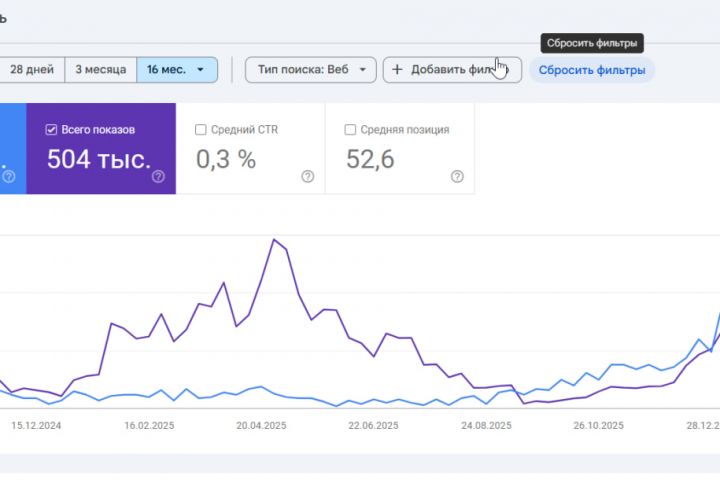Click the help icon on Всего показов card
The image size is (720, 480).
(x=158, y=177)
